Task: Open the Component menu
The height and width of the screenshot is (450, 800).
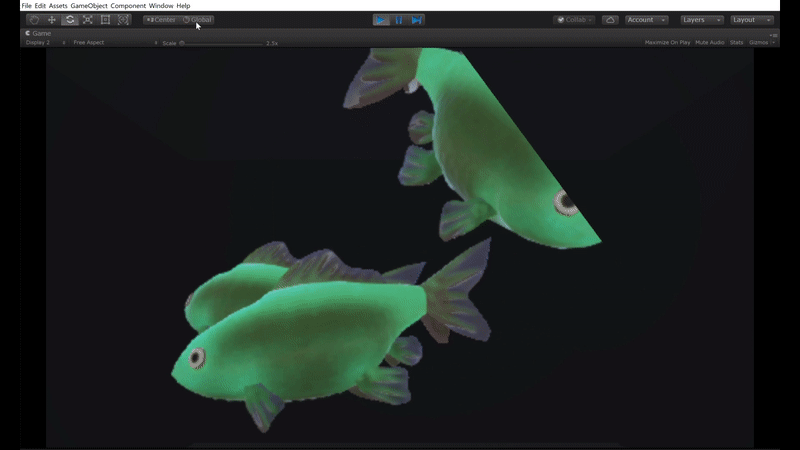Action: pyautogui.click(x=128, y=6)
